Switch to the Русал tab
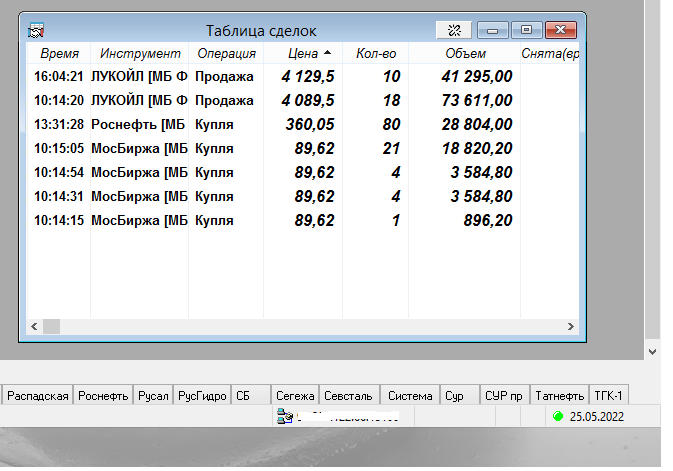 [x=153, y=396]
